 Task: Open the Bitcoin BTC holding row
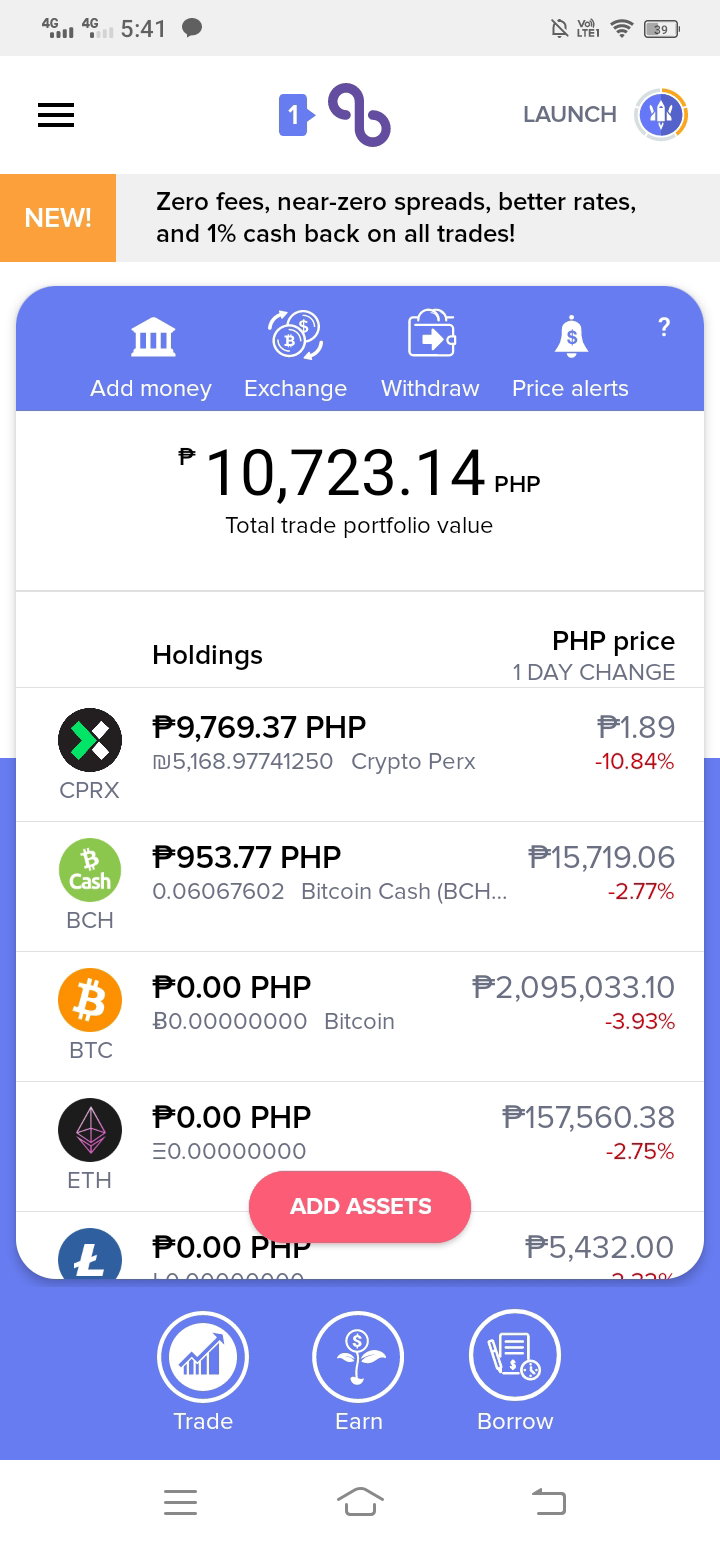click(x=360, y=1017)
